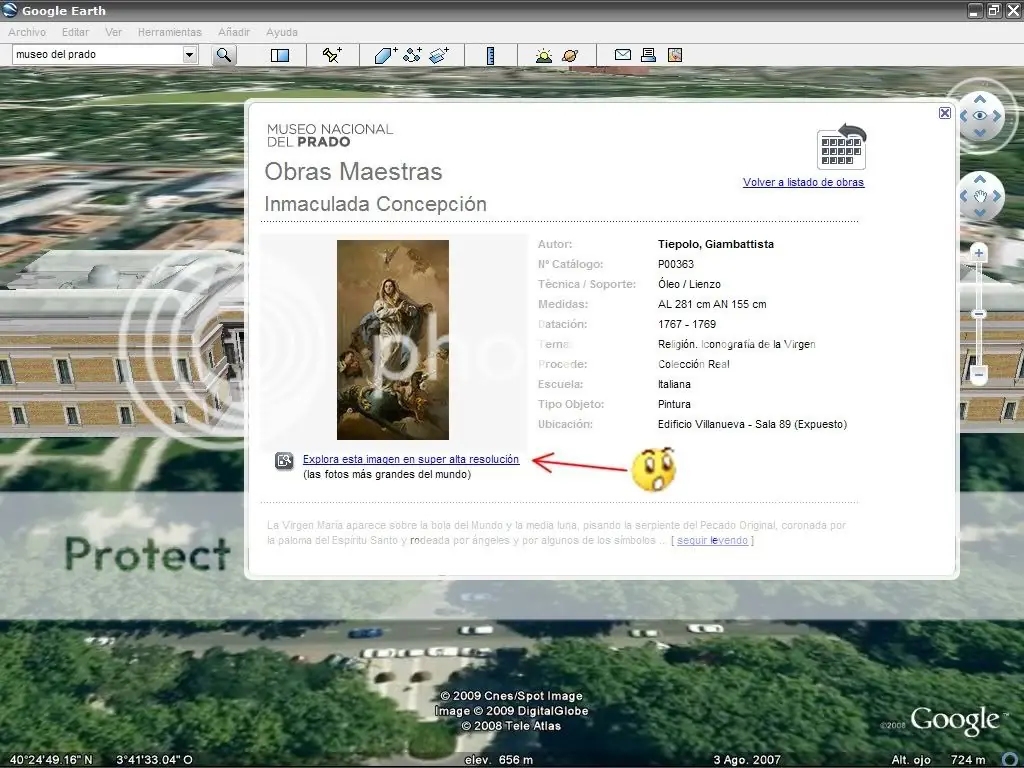The width and height of the screenshot is (1024, 768).
Task: Click location 'Edificio Villanueva - Sala 89 (Expuesto)'
Action: pos(752,424)
